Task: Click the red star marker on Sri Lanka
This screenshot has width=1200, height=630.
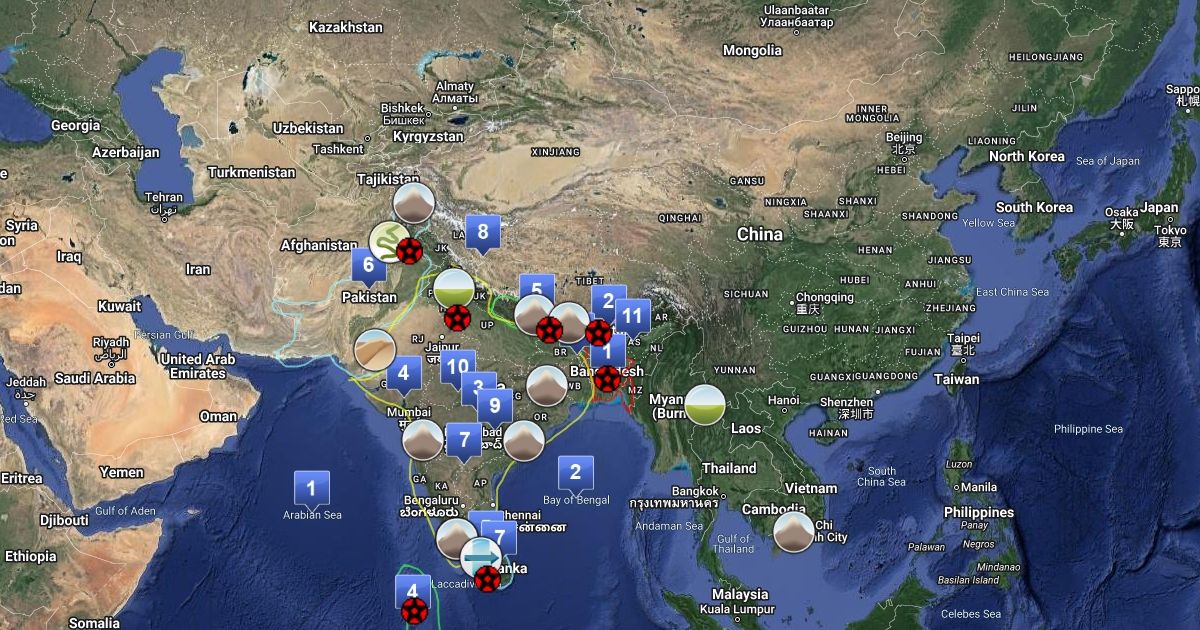Action: tap(487, 579)
